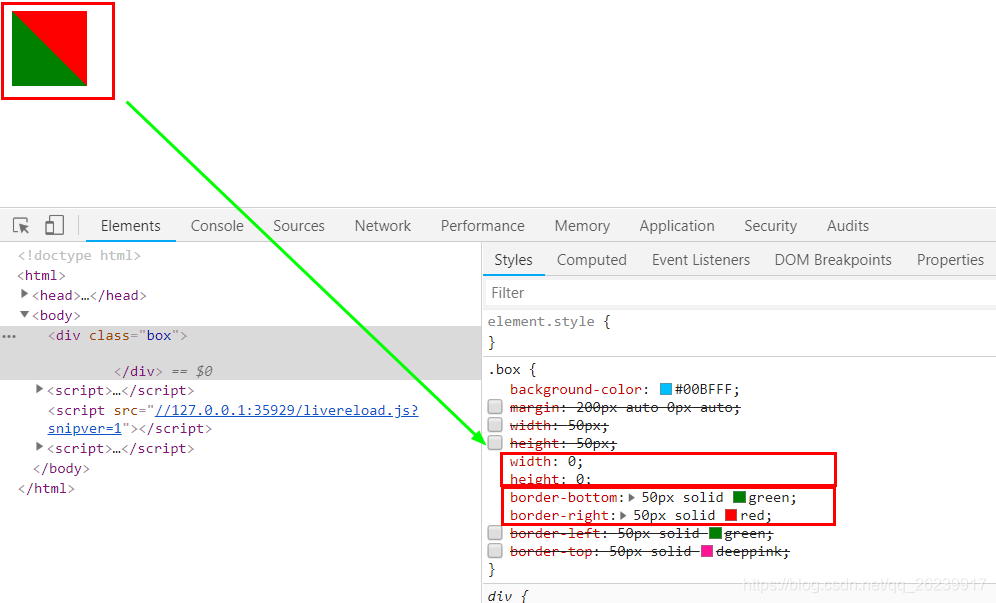Screen dimensions: 996x603
Task: Select the Properties sidebar tab
Action: pyautogui.click(x=950, y=260)
